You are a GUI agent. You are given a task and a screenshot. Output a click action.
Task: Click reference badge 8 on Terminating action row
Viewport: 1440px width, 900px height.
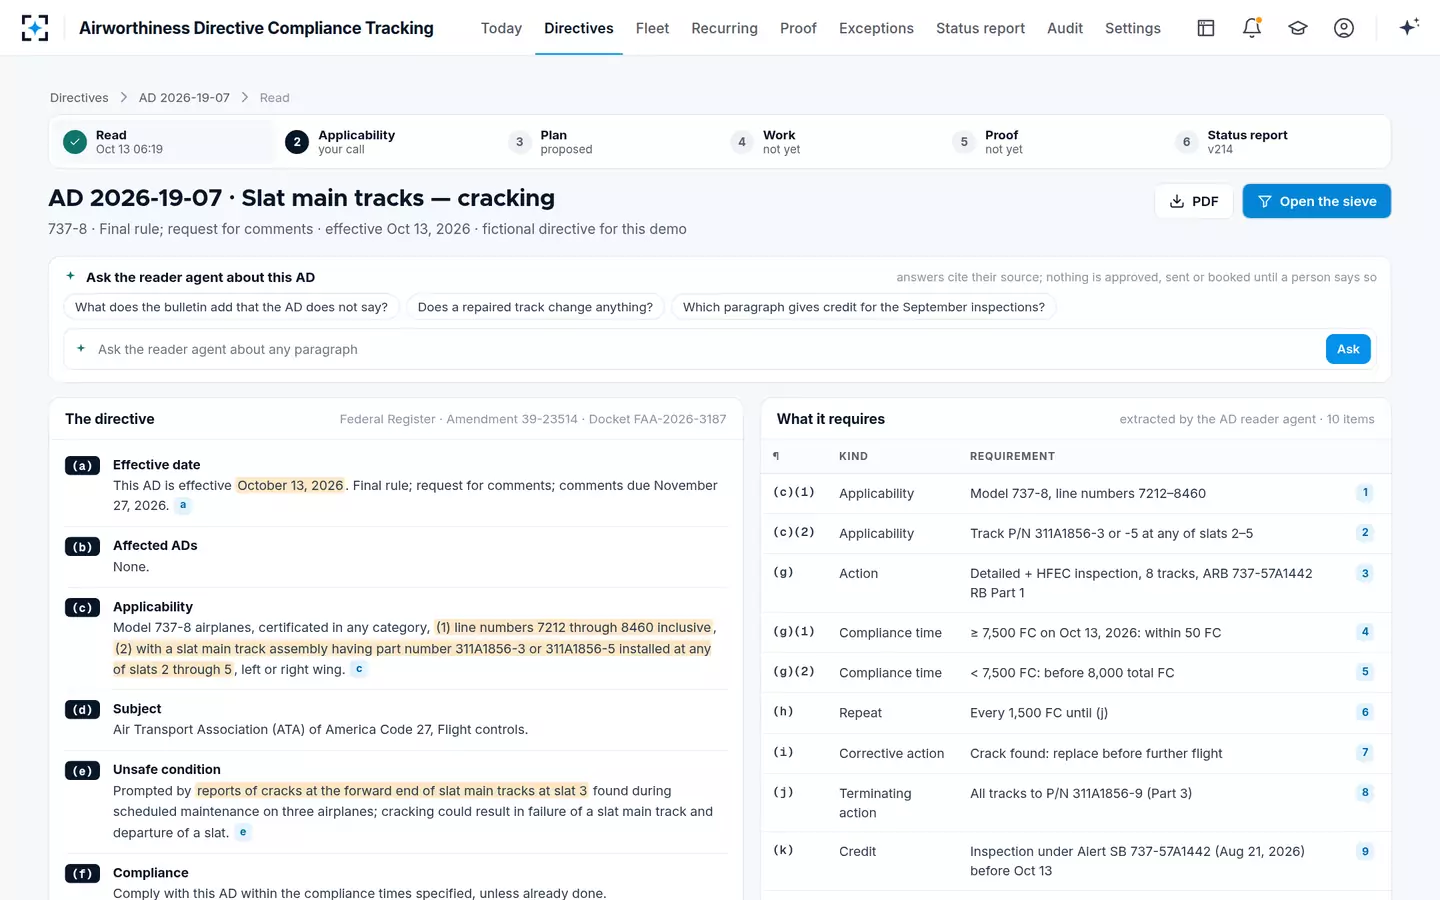pyautogui.click(x=1365, y=793)
